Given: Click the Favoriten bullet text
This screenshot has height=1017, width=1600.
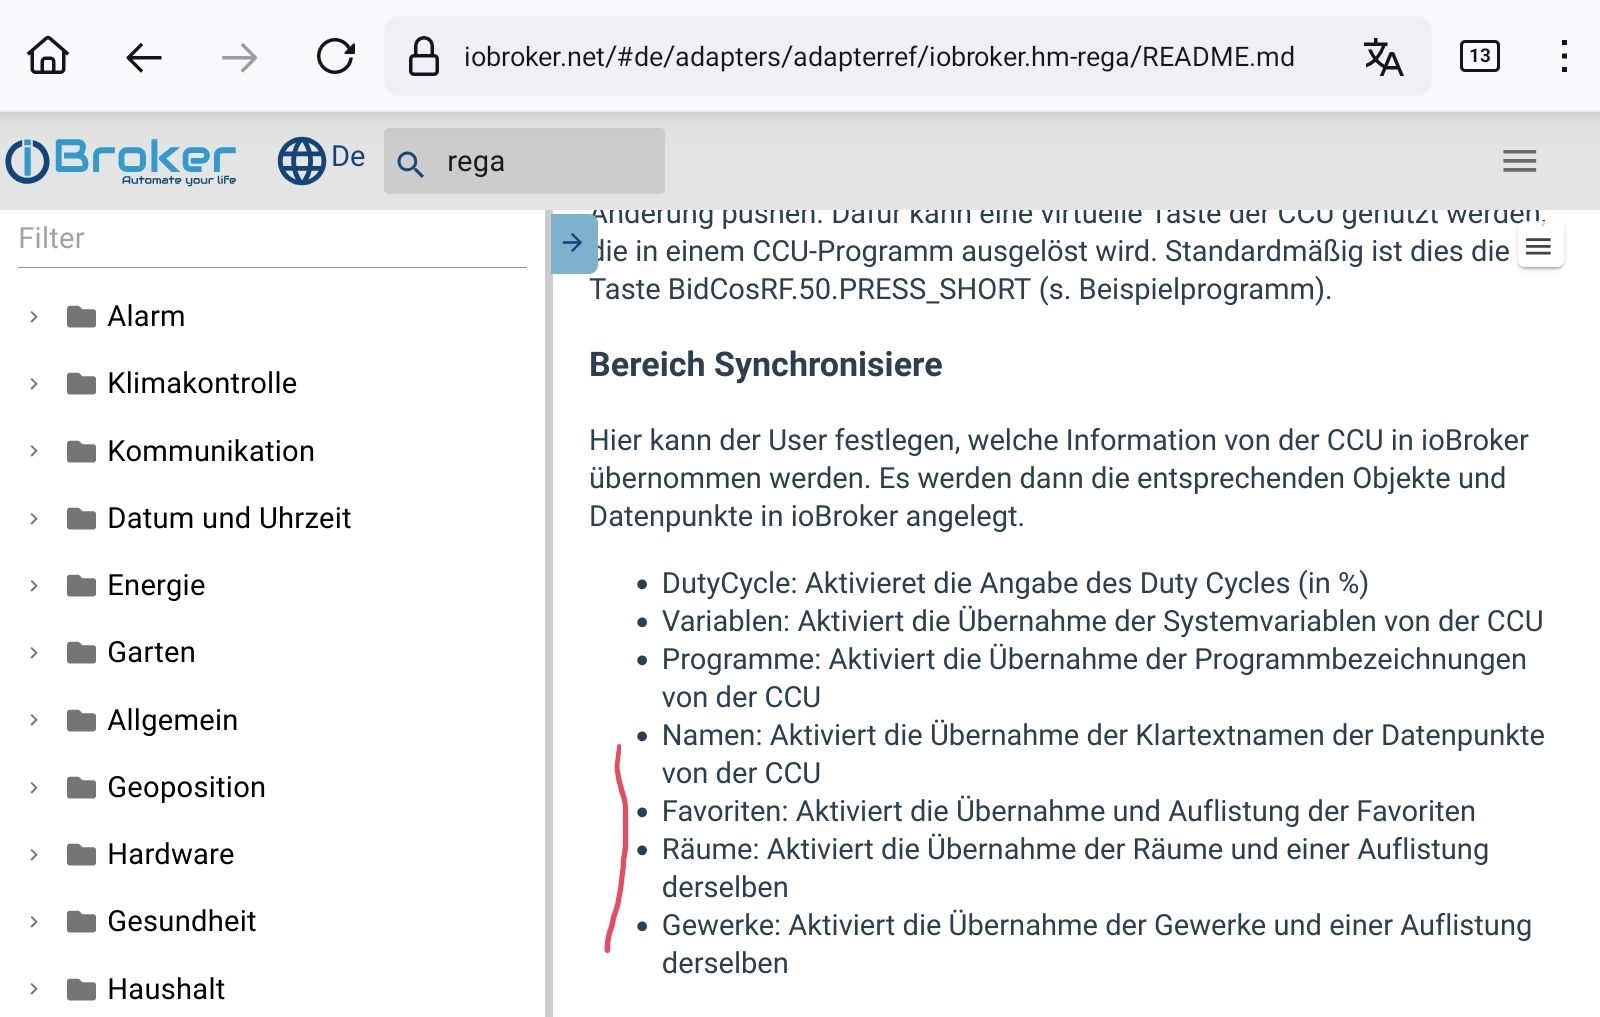Looking at the screenshot, I should (x=1068, y=811).
